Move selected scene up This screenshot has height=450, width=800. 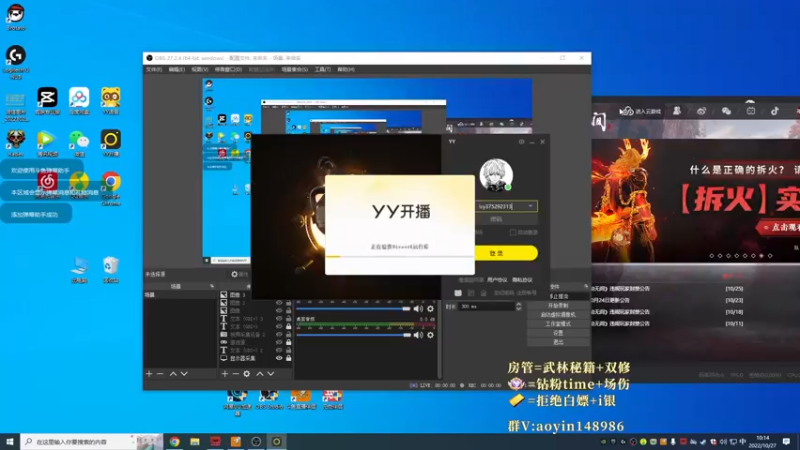(173, 374)
